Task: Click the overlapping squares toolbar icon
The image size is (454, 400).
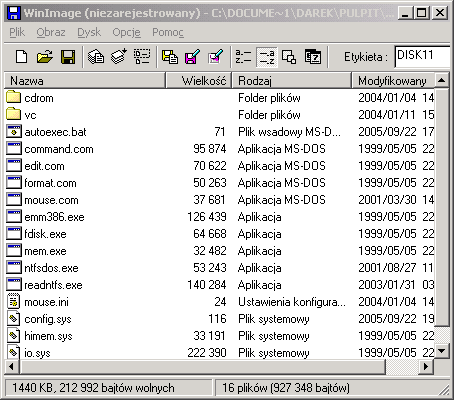Action: pyautogui.click(x=289, y=57)
